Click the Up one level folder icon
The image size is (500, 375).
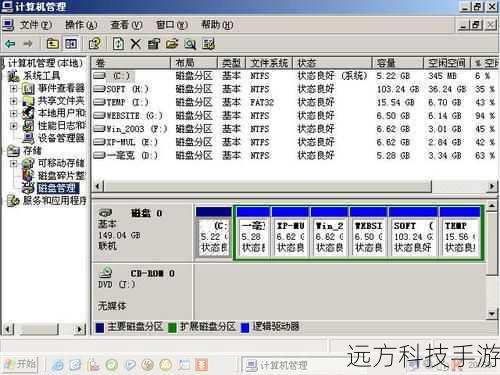point(52,44)
